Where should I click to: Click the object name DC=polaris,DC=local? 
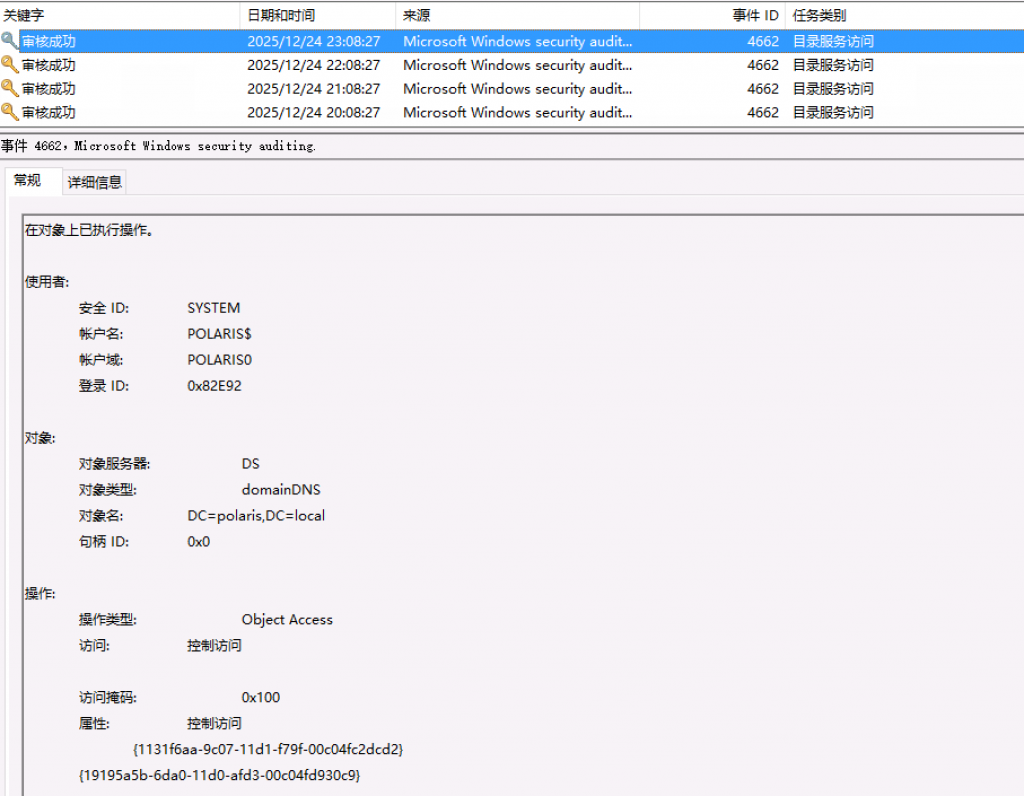pyautogui.click(x=256, y=516)
